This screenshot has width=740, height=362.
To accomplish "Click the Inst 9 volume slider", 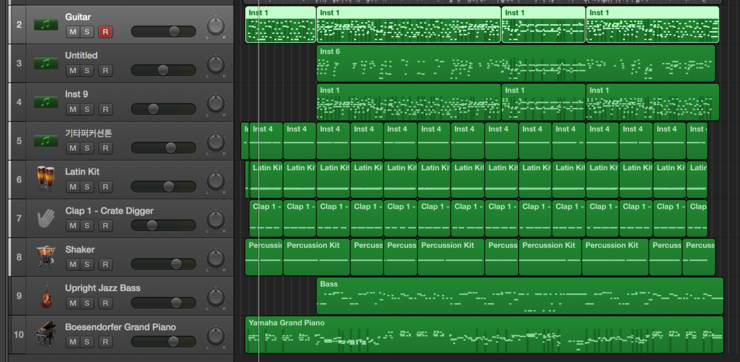I will pyautogui.click(x=163, y=109).
